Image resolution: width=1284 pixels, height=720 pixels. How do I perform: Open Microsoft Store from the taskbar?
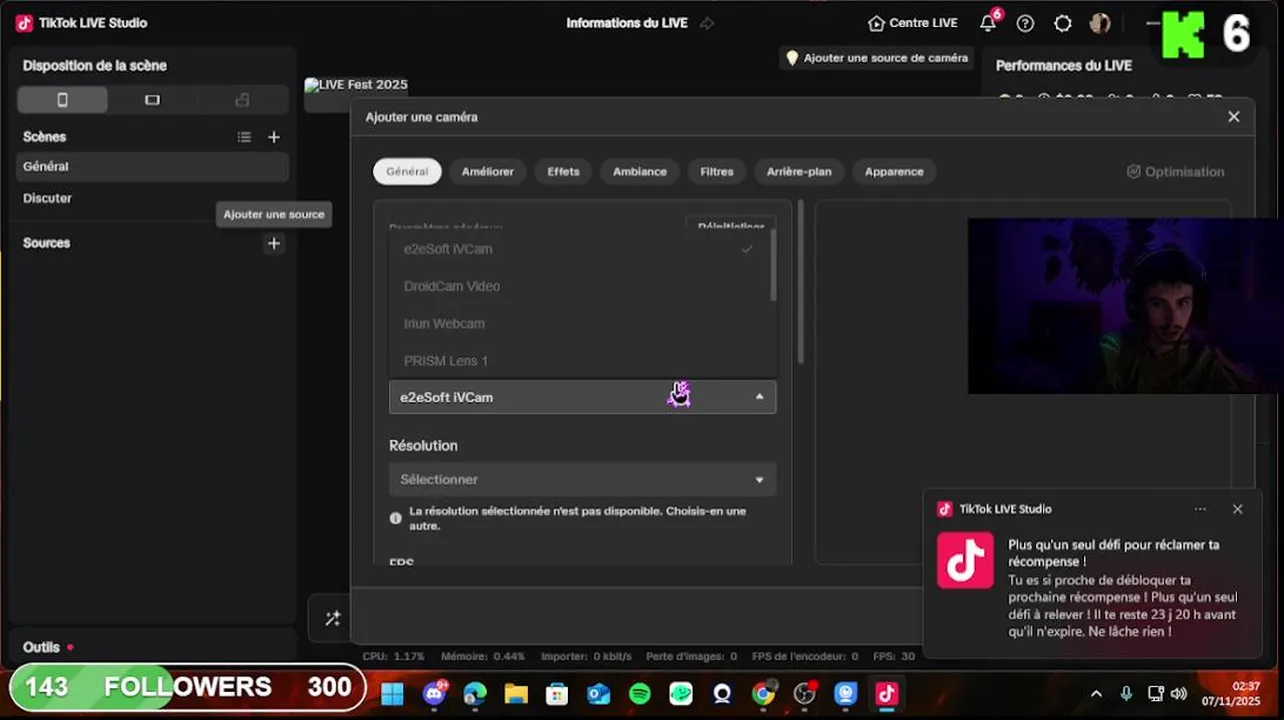point(557,694)
